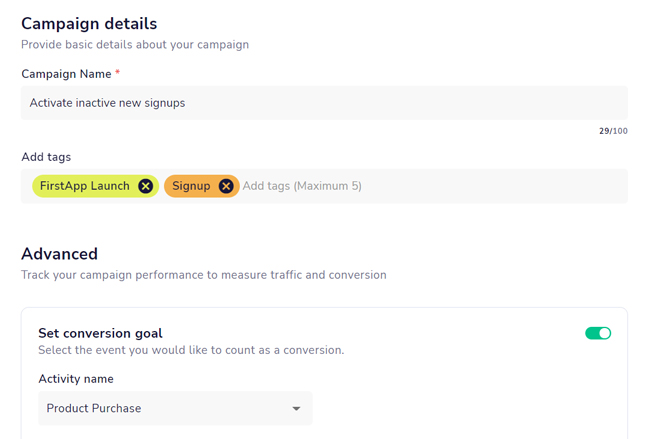The height and width of the screenshot is (439, 650).
Task: Click the Add tags label
Action: [x=46, y=157]
